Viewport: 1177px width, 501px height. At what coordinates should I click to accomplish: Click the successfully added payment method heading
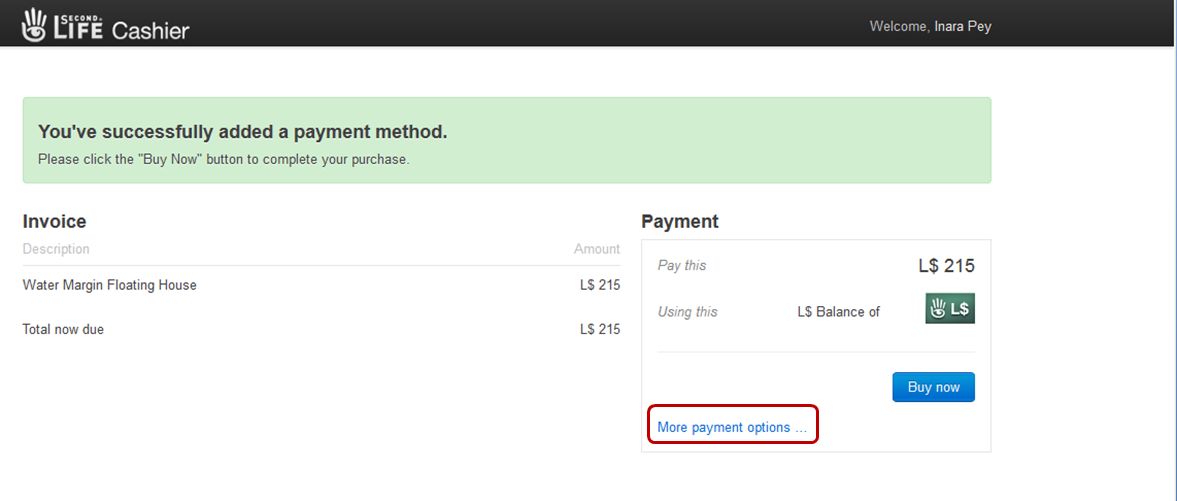tap(243, 132)
